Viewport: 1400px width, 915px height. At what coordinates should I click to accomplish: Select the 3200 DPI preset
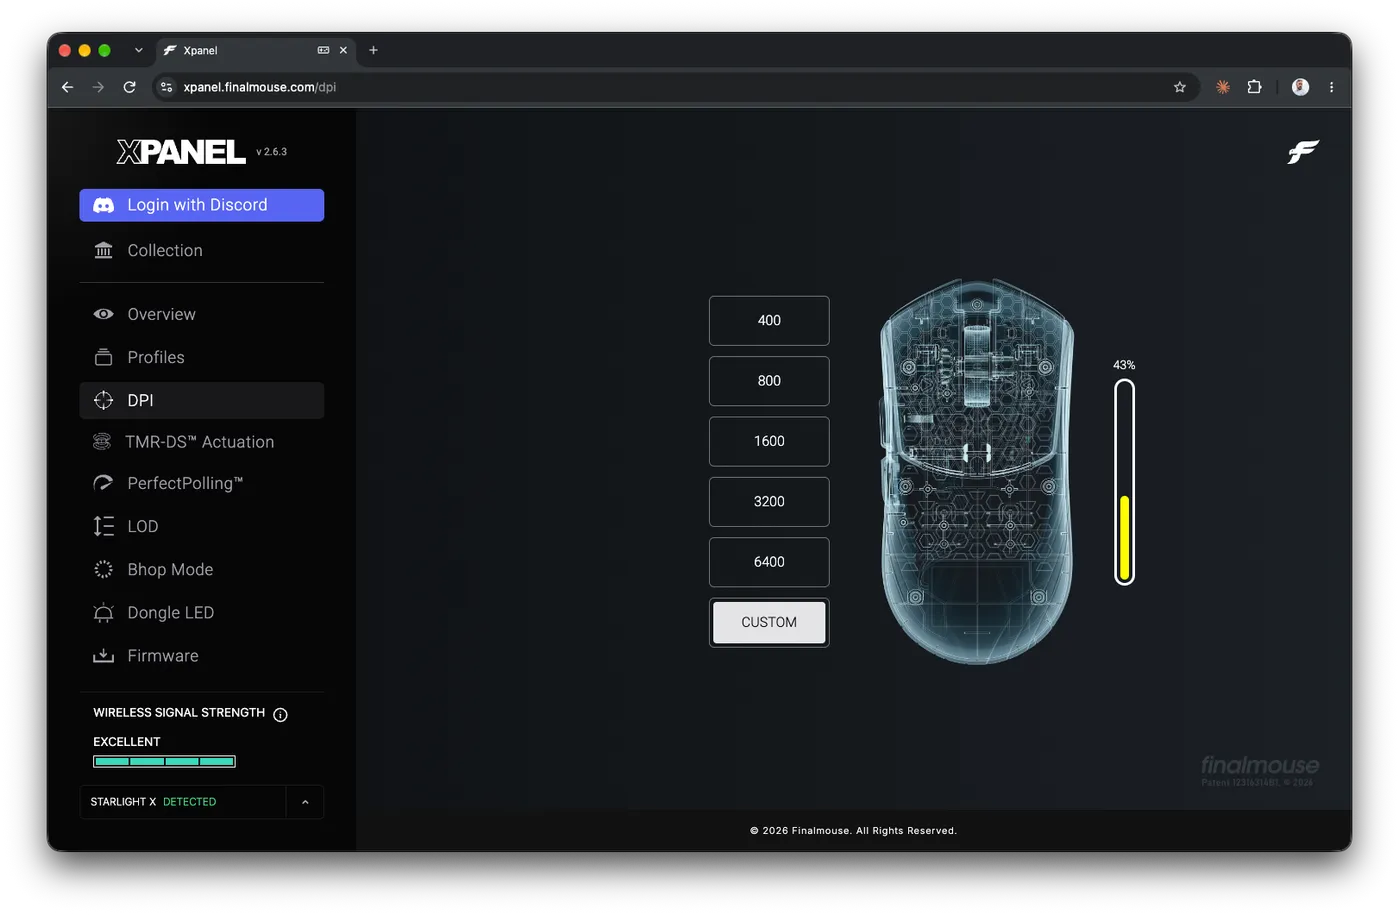[769, 502]
